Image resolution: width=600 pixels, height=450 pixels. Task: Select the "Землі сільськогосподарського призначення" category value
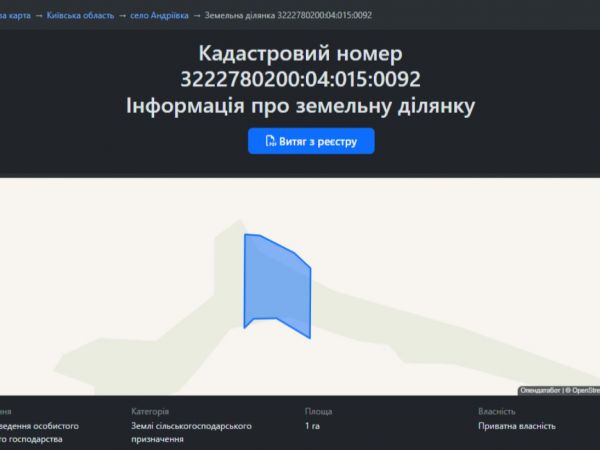coord(190,432)
